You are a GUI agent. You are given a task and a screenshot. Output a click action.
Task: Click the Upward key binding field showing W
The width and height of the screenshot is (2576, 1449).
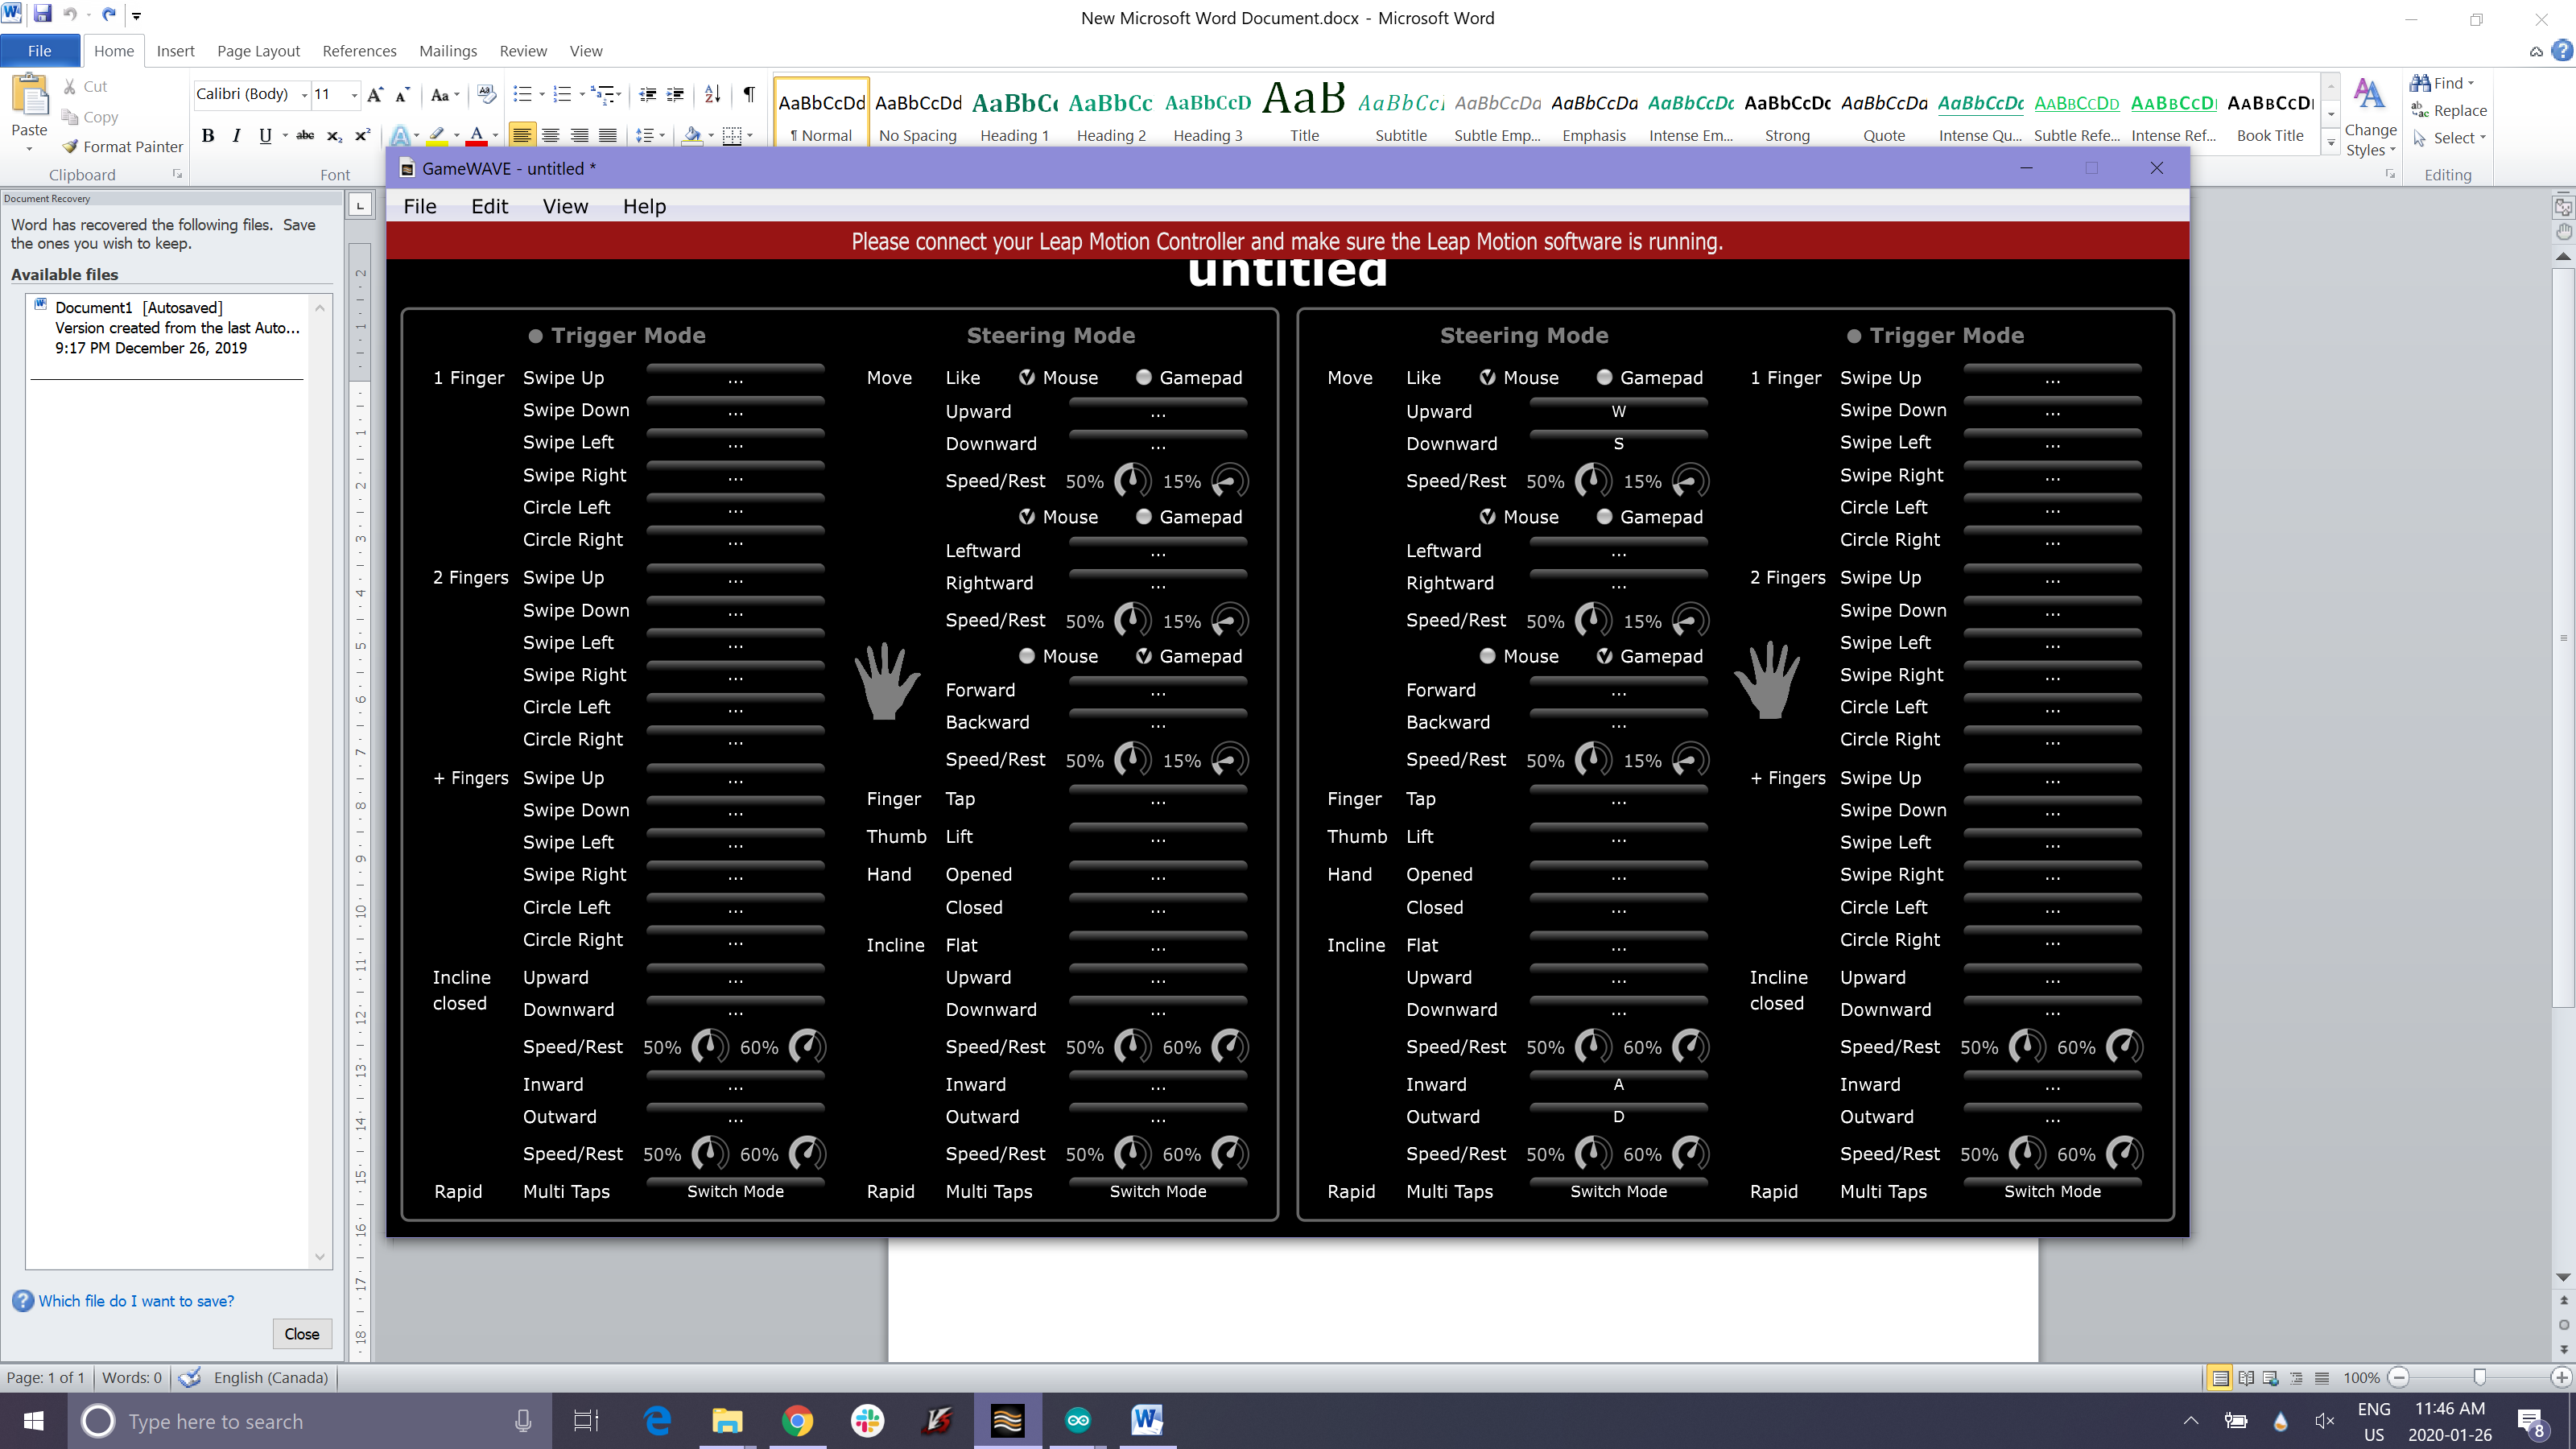coord(1618,411)
